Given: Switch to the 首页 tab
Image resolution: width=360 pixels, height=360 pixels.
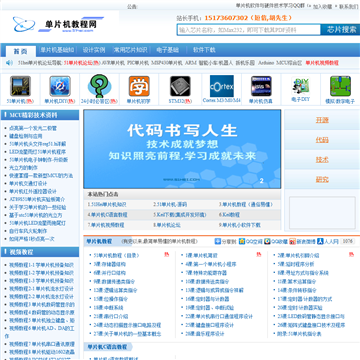Looking at the screenshot, I should pos(20,51).
